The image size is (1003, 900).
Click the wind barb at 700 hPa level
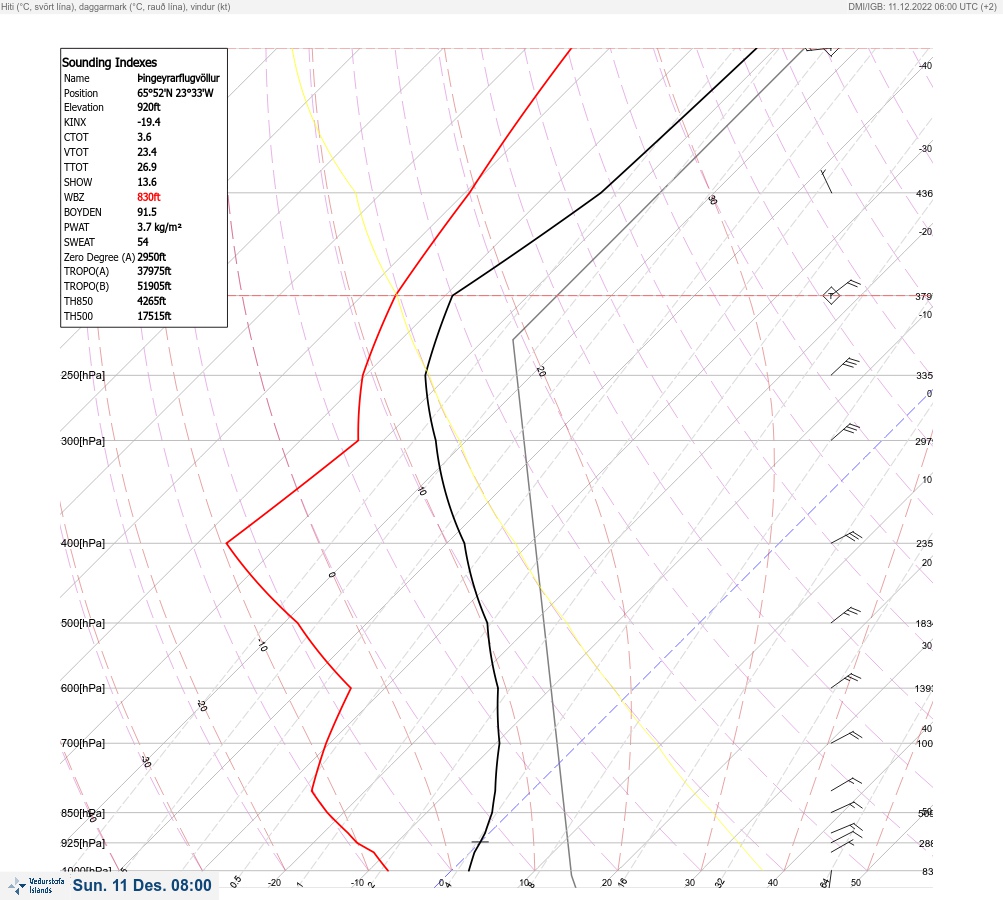846,738
